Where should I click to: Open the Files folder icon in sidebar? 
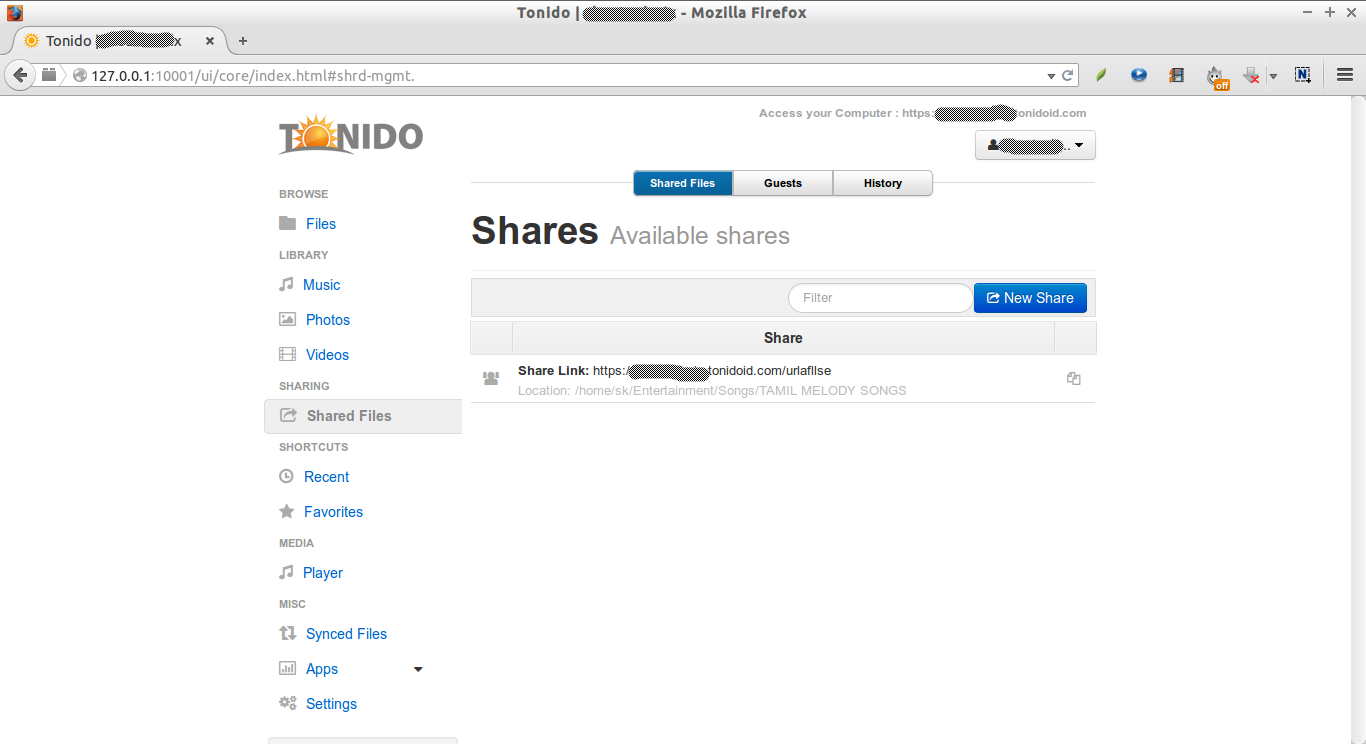pos(287,223)
